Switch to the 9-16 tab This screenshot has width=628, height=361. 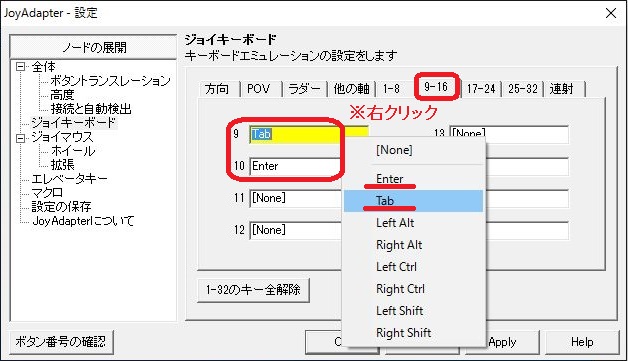pos(436,87)
